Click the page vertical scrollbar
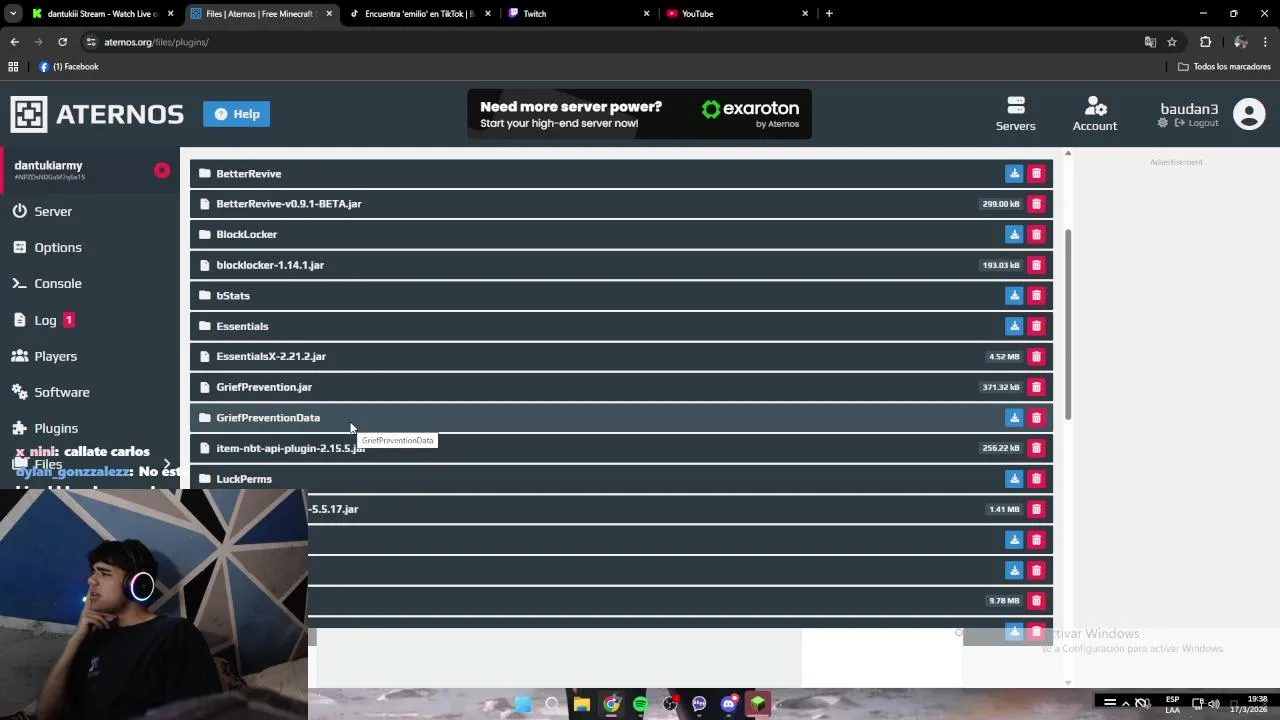 pyautogui.click(x=1068, y=325)
